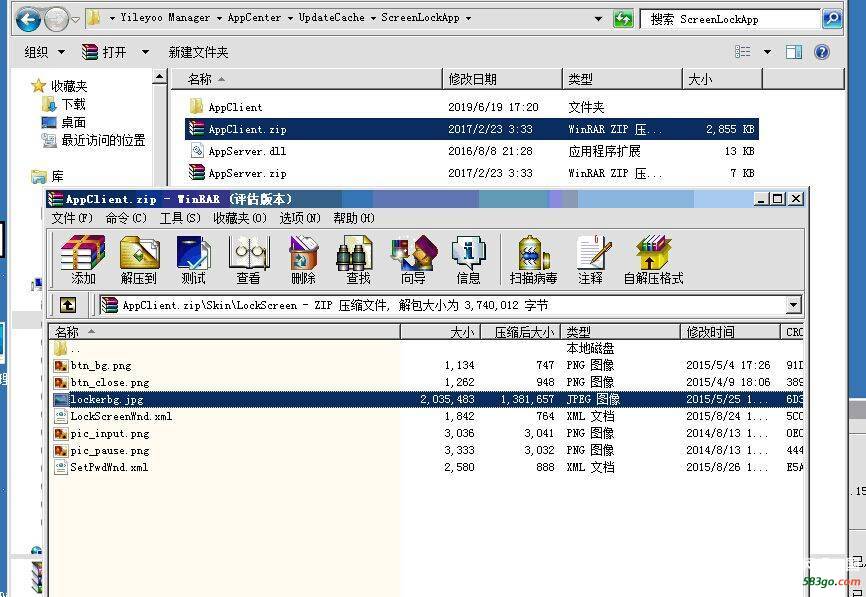Open Recent Places (最近访问的位置) in sidebar
Screen dimensions: 866x597
pos(94,140)
